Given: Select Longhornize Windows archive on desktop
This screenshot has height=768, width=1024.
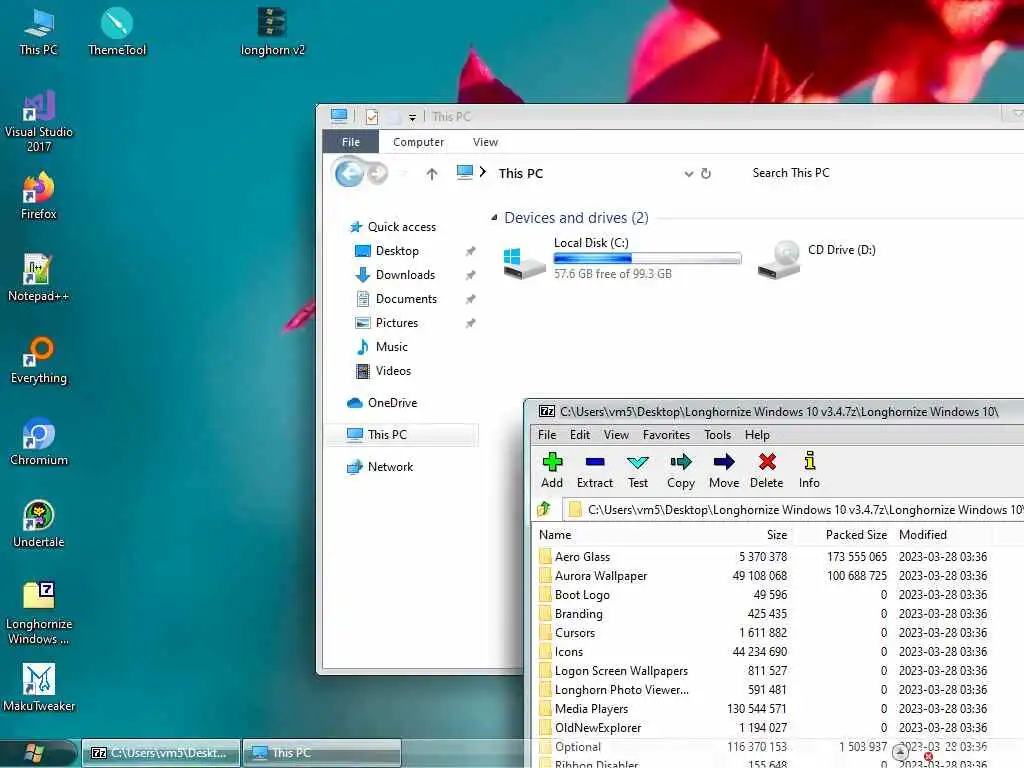Looking at the screenshot, I should click(39, 613).
